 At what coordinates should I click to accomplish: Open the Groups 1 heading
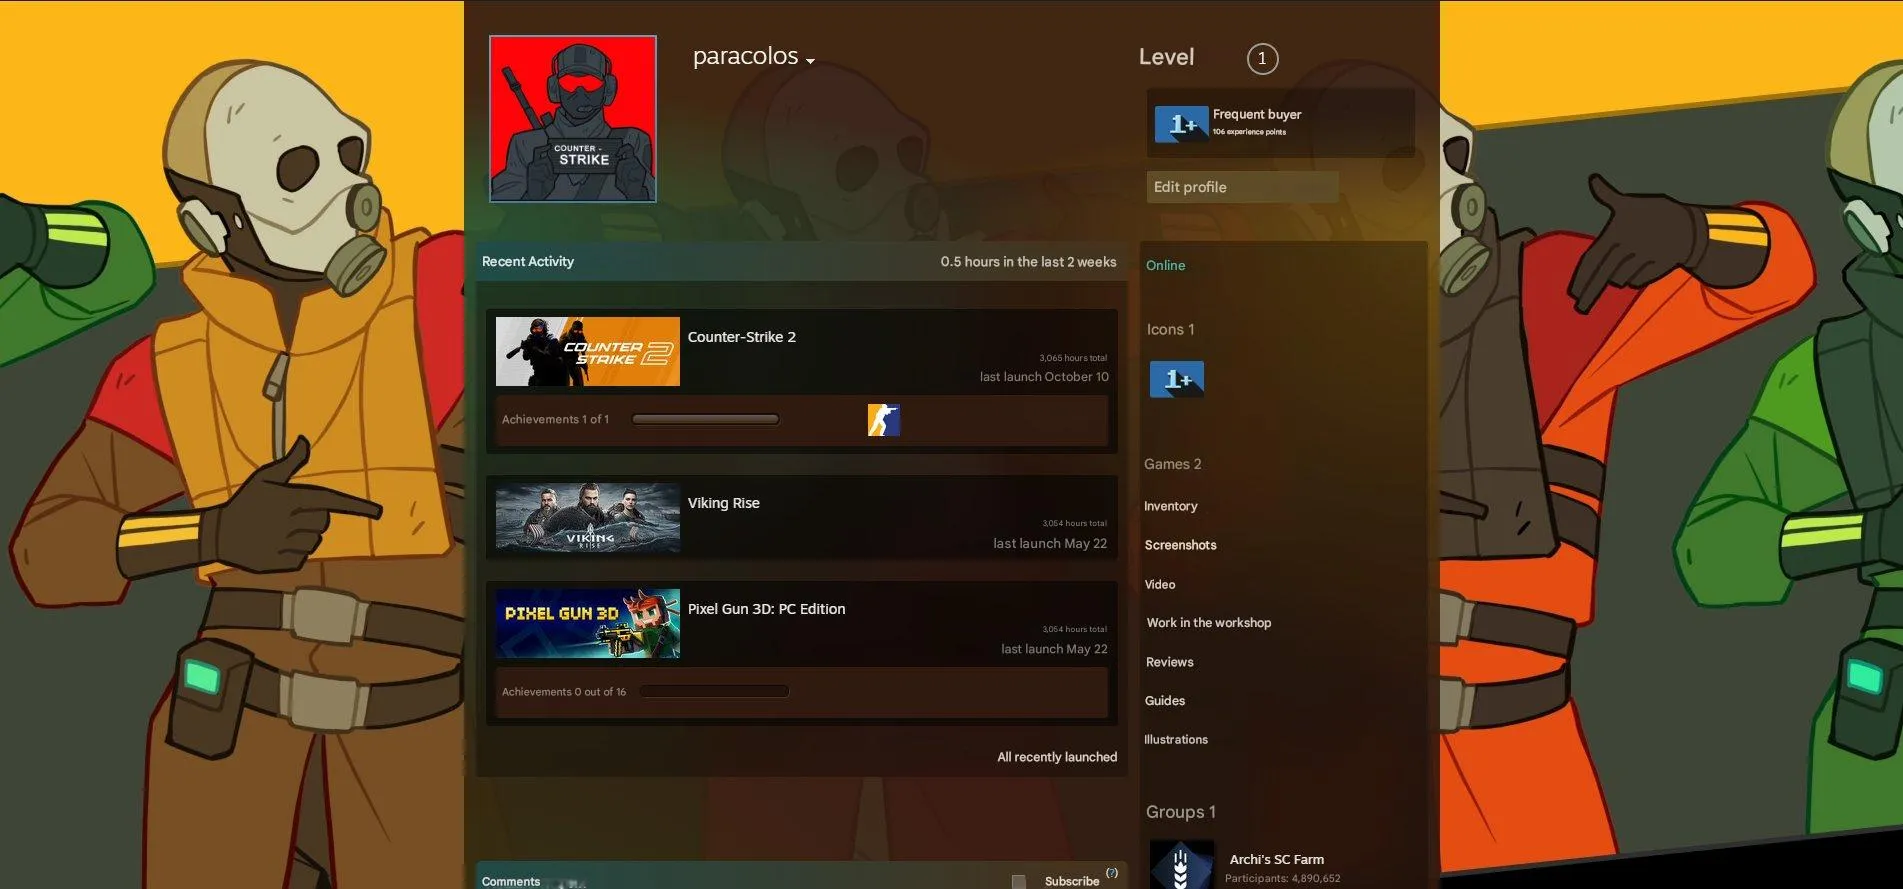pos(1181,812)
